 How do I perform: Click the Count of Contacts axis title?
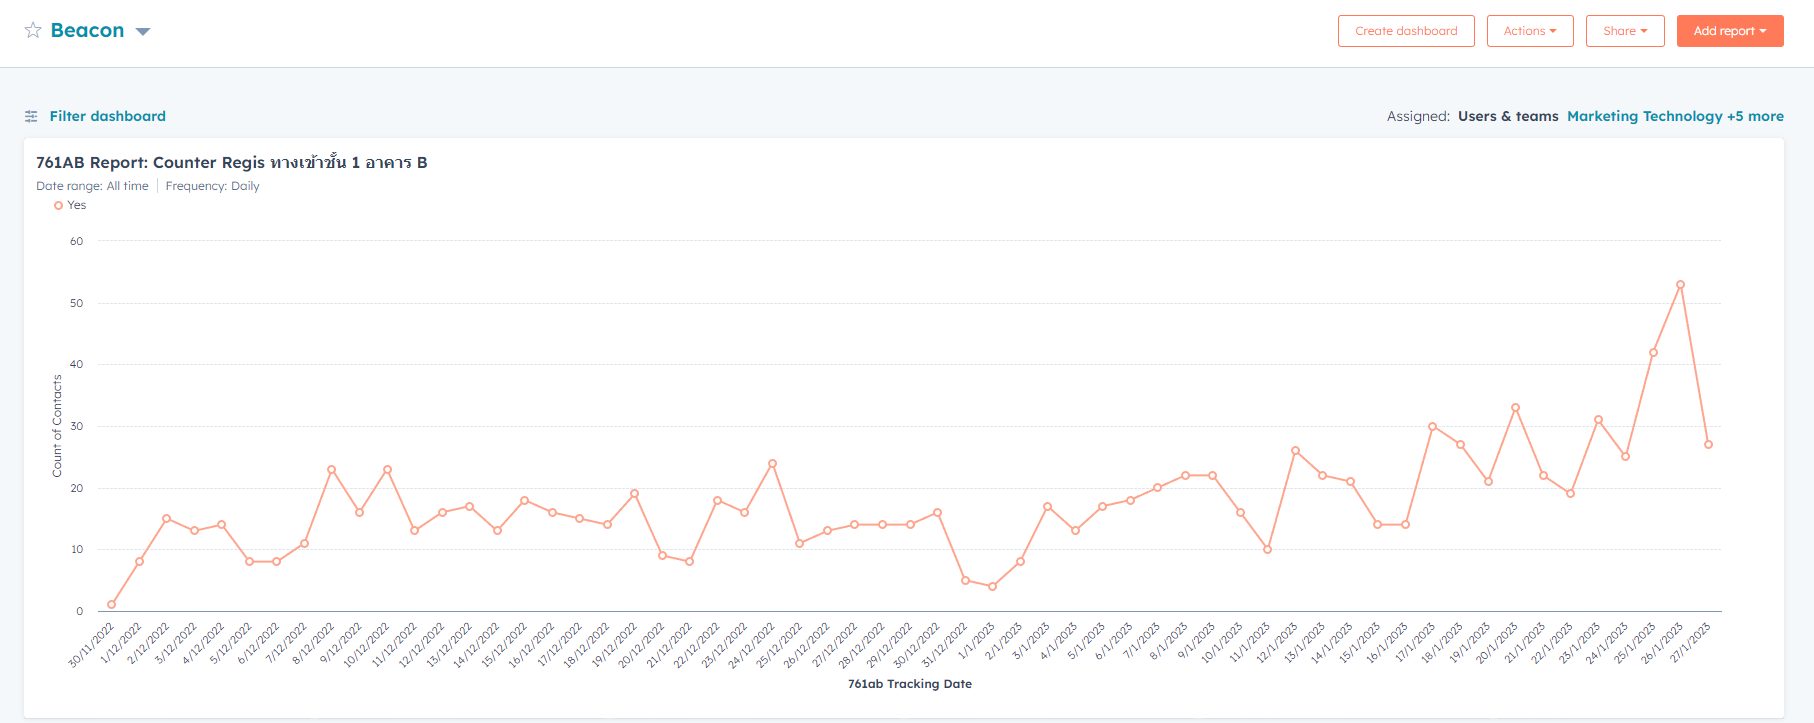coord(57,426)
